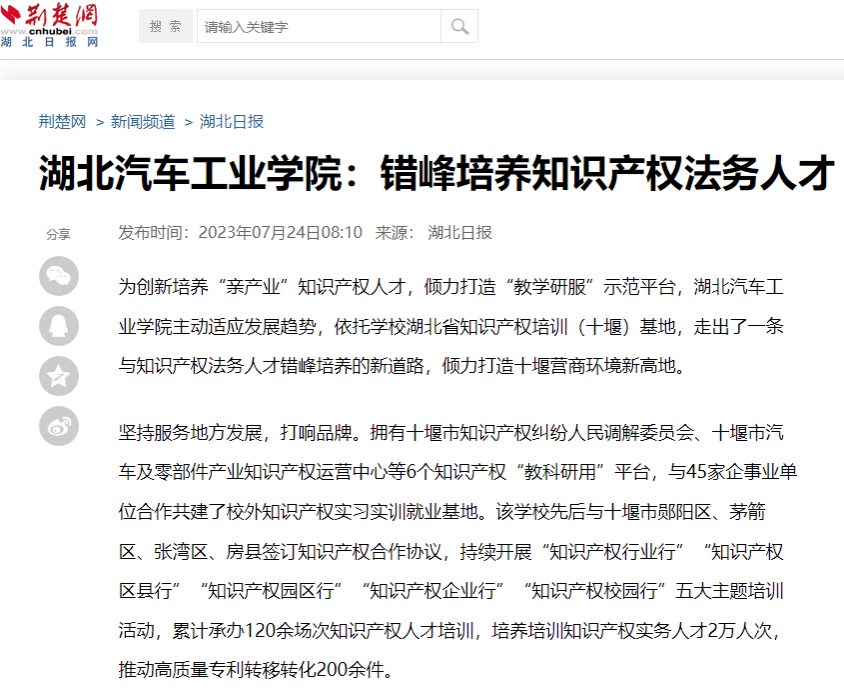Click the 搜索 label beside search box
This screenshot has height=697, width=844.
click(x=166, y=27)
